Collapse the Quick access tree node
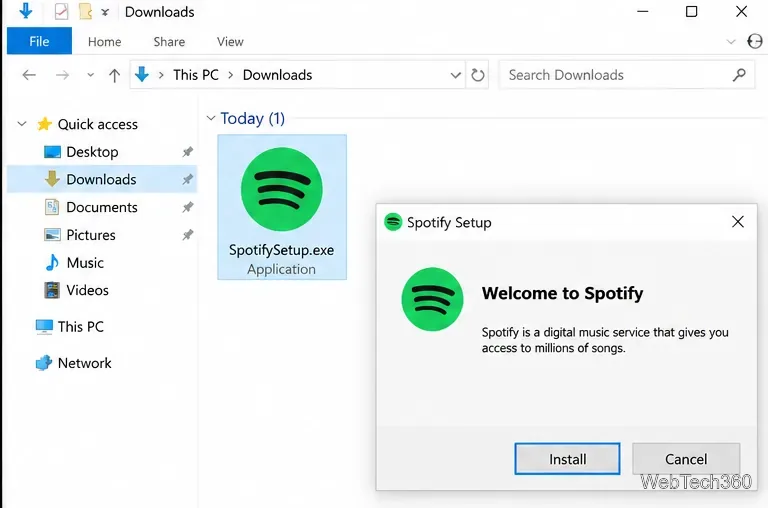 point(22,123)
